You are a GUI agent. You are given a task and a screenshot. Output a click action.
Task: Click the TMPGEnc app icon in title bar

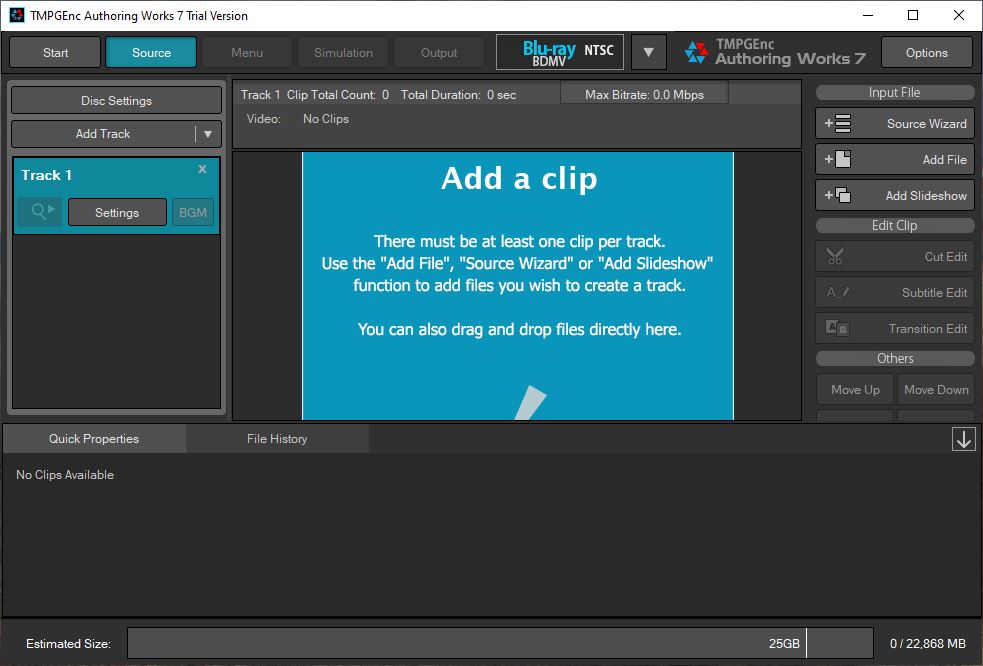pos(17,15)
